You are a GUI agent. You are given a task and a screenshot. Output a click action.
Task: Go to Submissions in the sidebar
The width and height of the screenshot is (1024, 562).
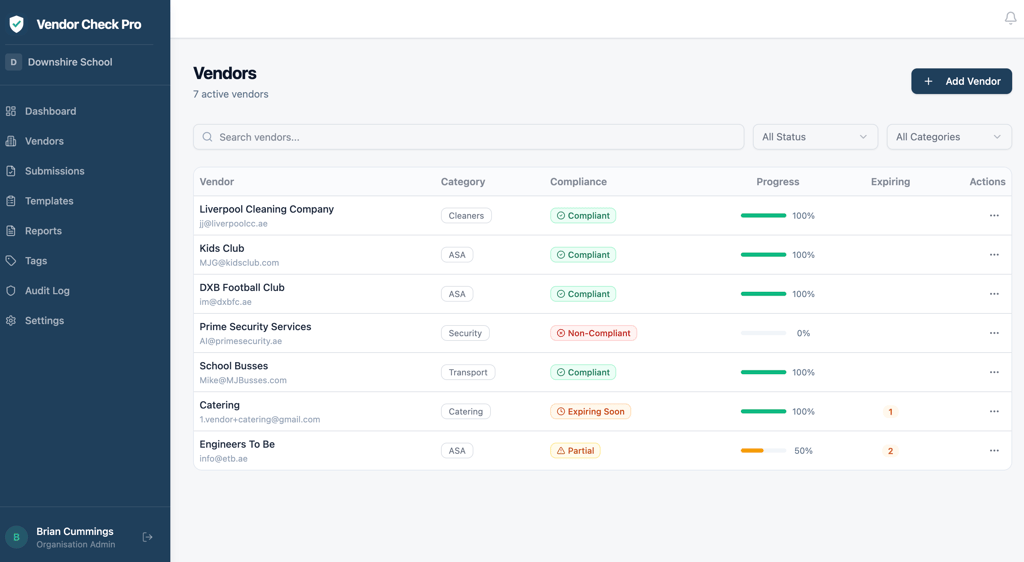click(x=54, y=171)
